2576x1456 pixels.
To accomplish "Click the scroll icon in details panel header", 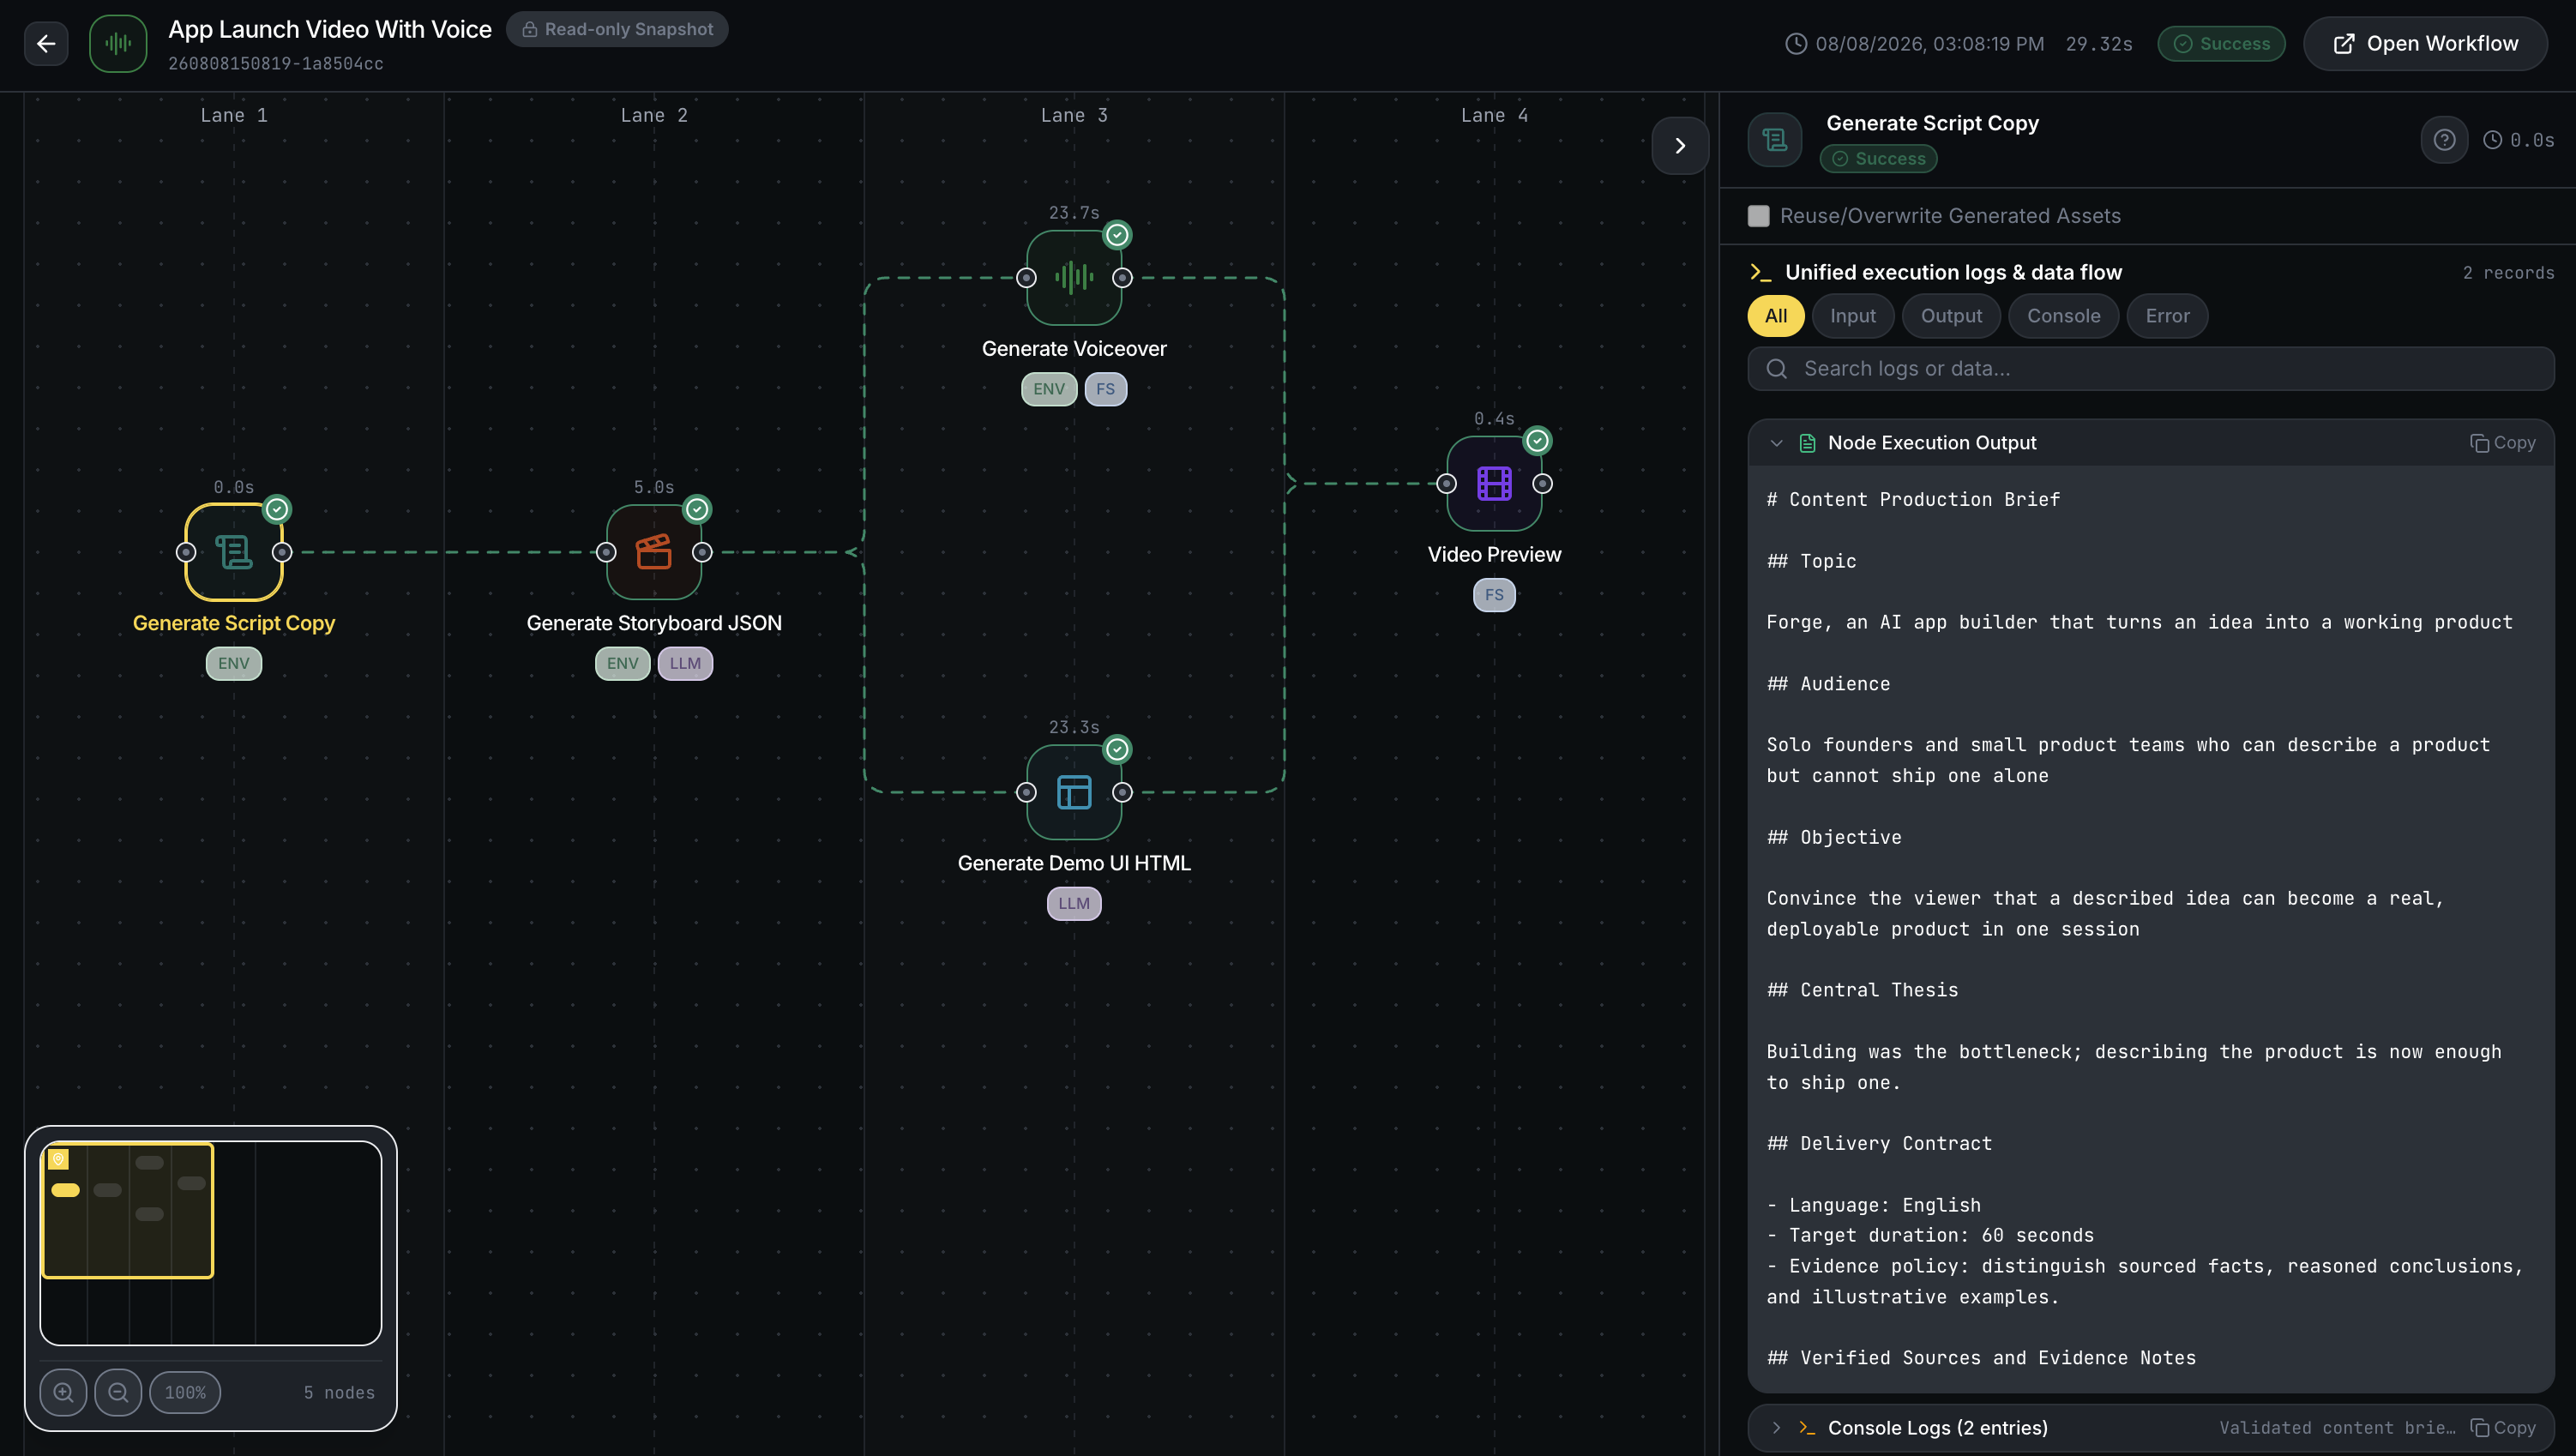I will coord(1775,140).
